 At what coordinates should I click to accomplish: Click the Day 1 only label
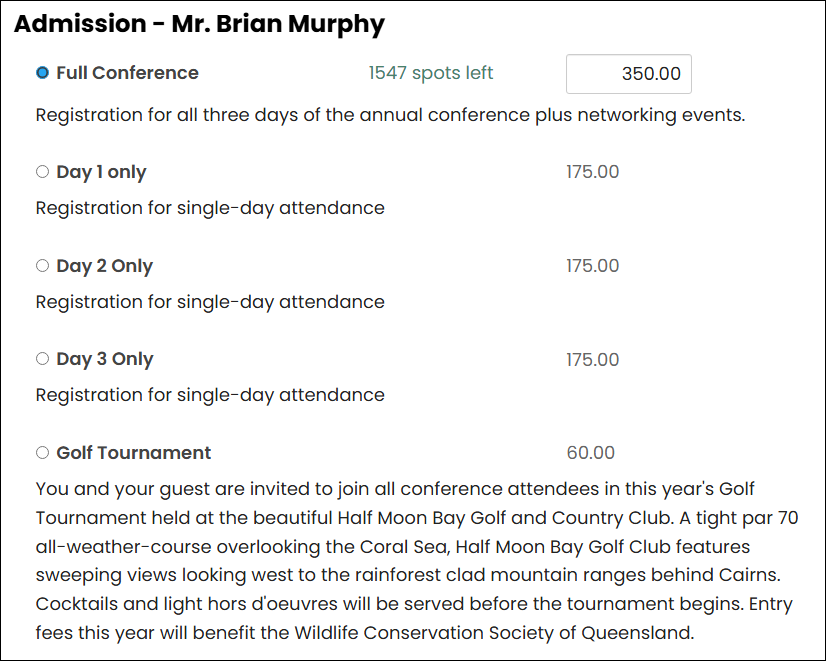pyautogui.click(x=101, y=172)
